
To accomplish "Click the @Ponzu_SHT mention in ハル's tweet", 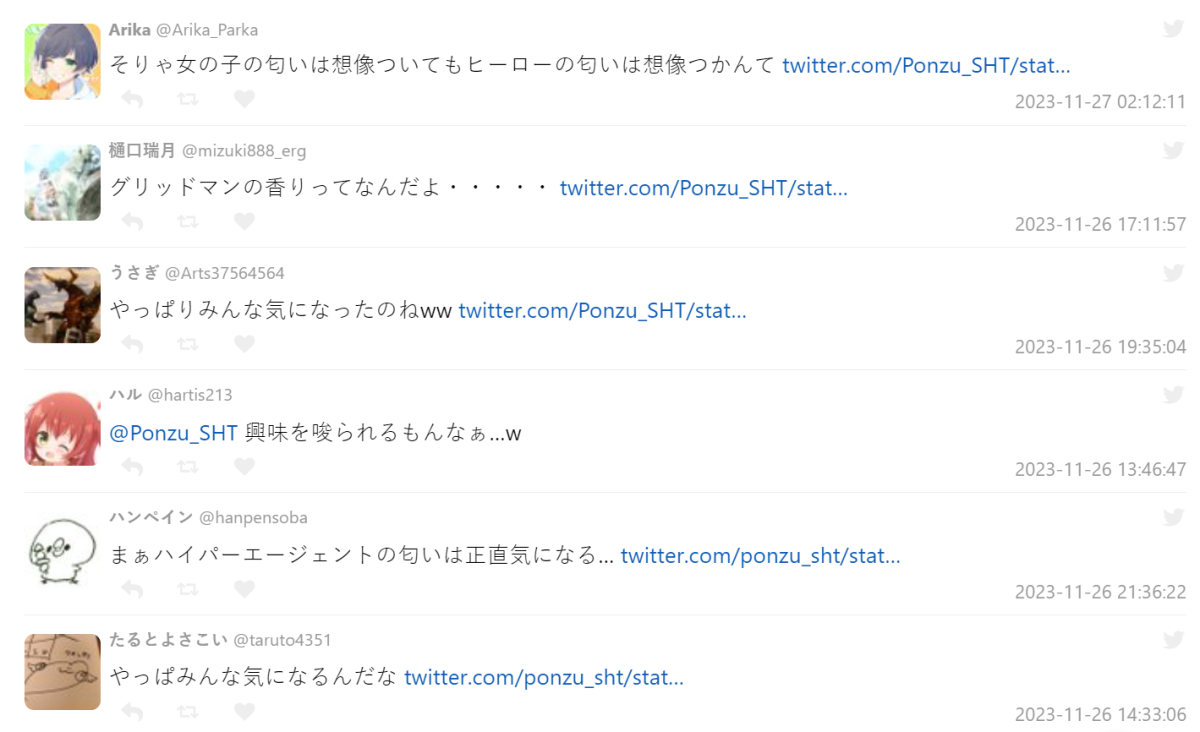I will [x=173, y=433].
